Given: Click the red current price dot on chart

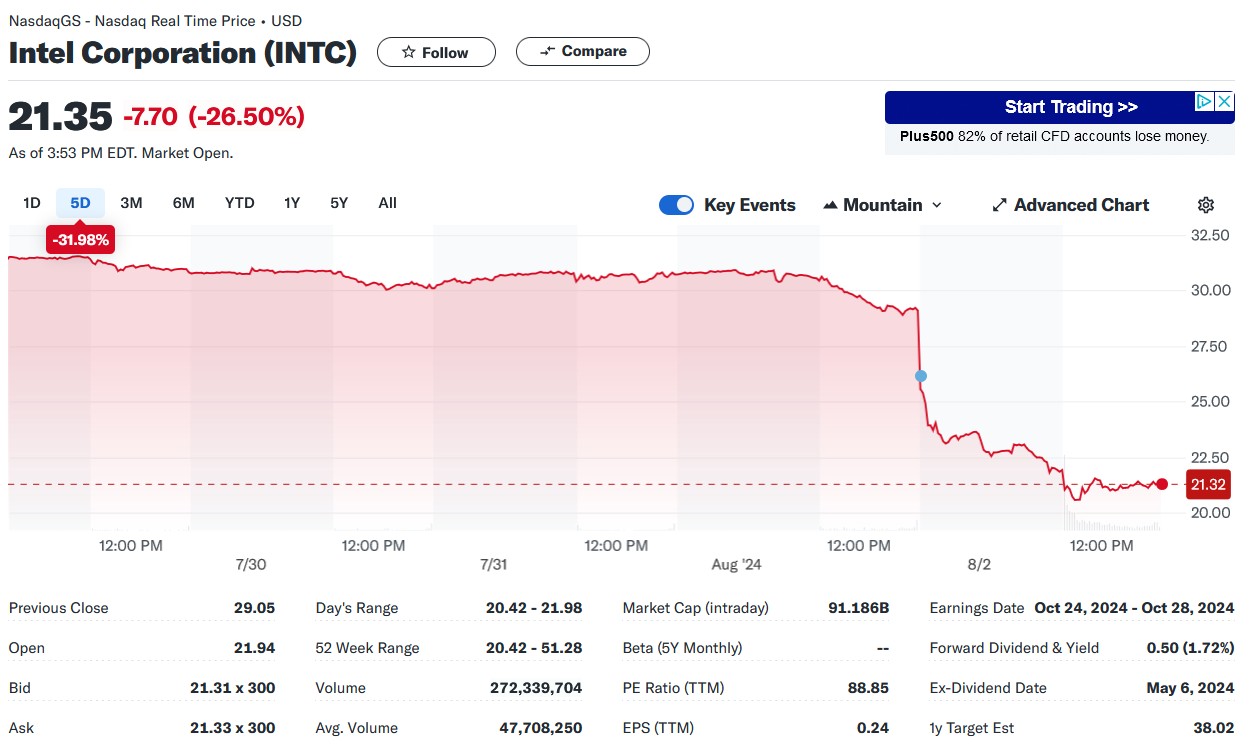Looking at the screenshot, I should [x=1161, y=484].
